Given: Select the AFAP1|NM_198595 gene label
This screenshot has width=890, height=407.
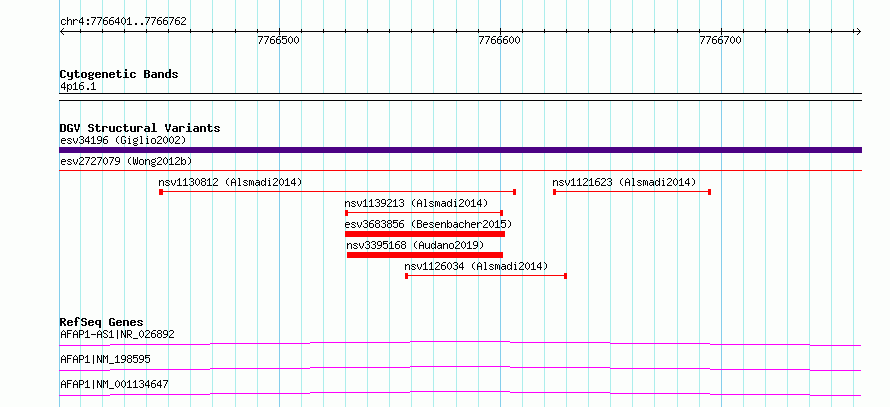Looking at the screenshot, I should [105, 359].
